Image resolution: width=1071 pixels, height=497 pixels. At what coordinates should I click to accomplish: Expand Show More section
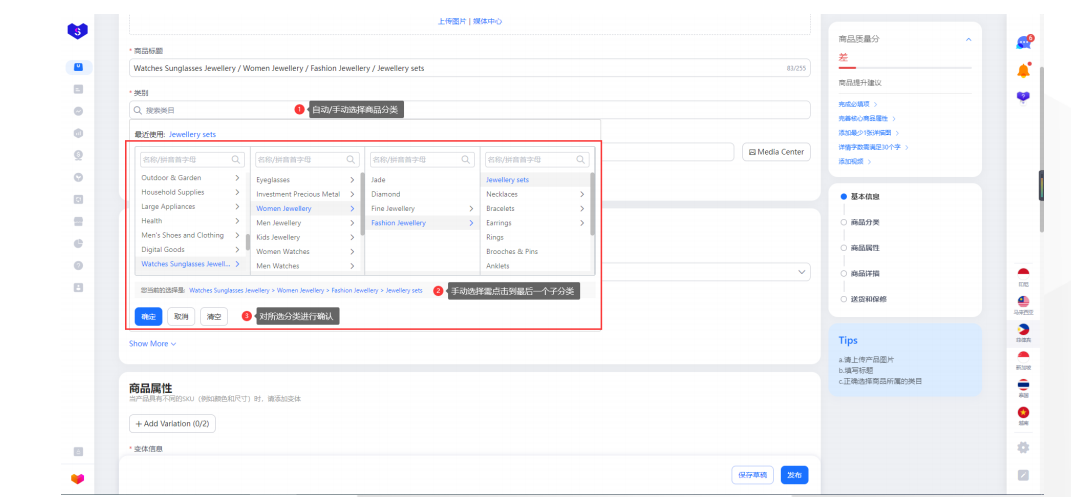[152, 343]
